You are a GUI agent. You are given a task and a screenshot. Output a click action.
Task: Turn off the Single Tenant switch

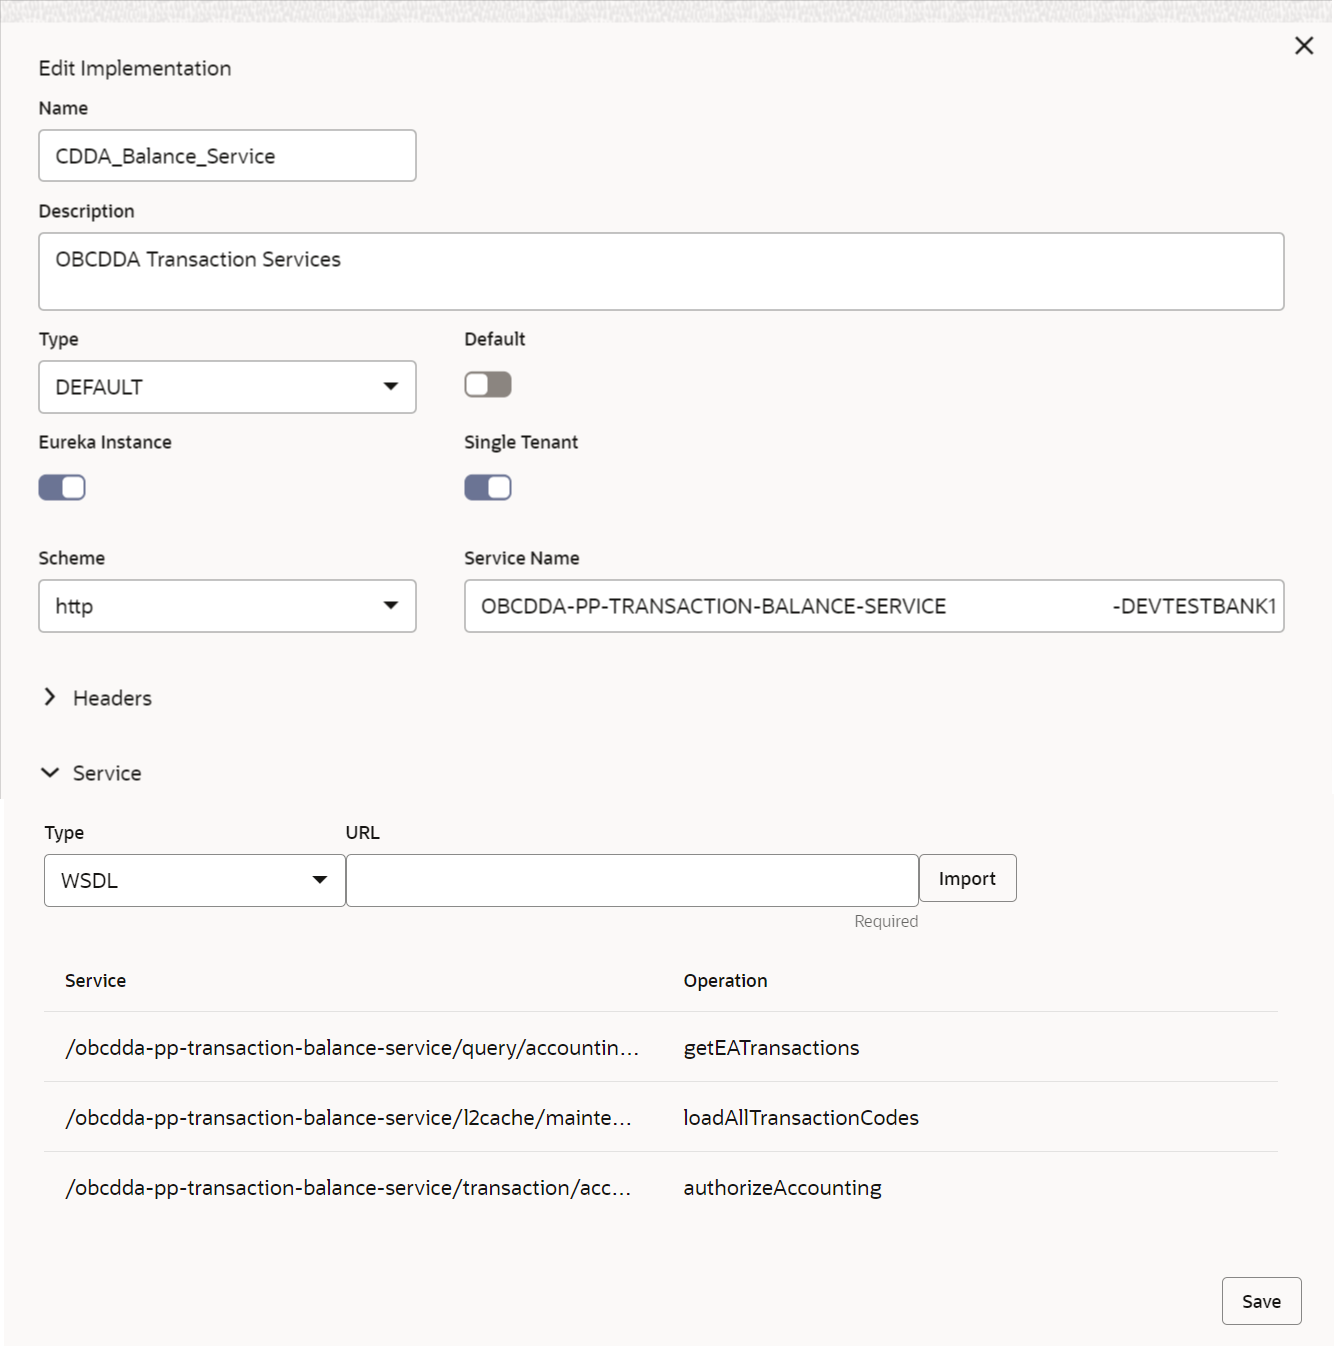487,487
